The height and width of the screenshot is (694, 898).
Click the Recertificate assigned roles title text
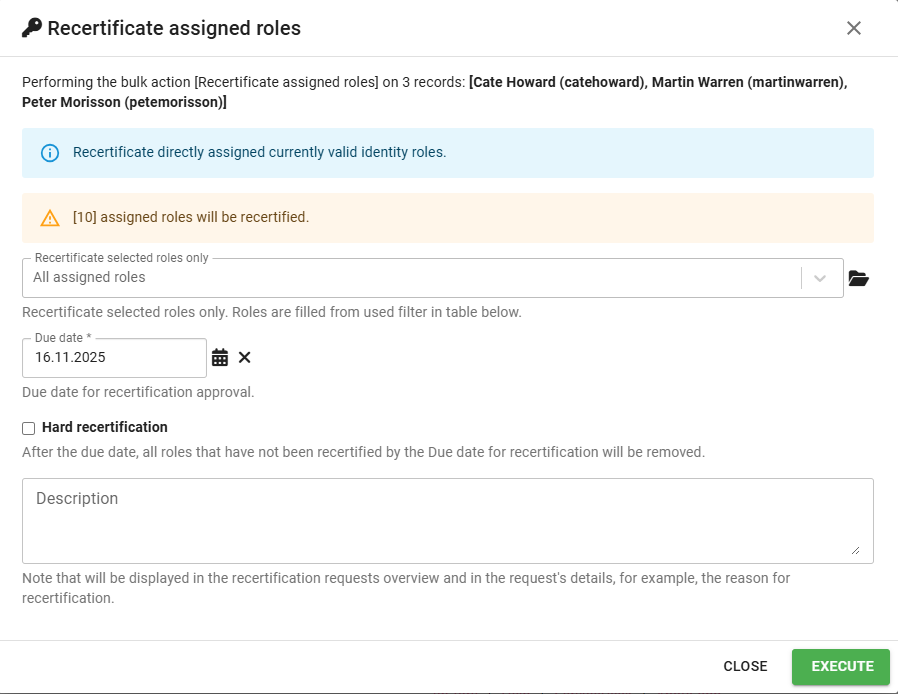click(174, 28)
